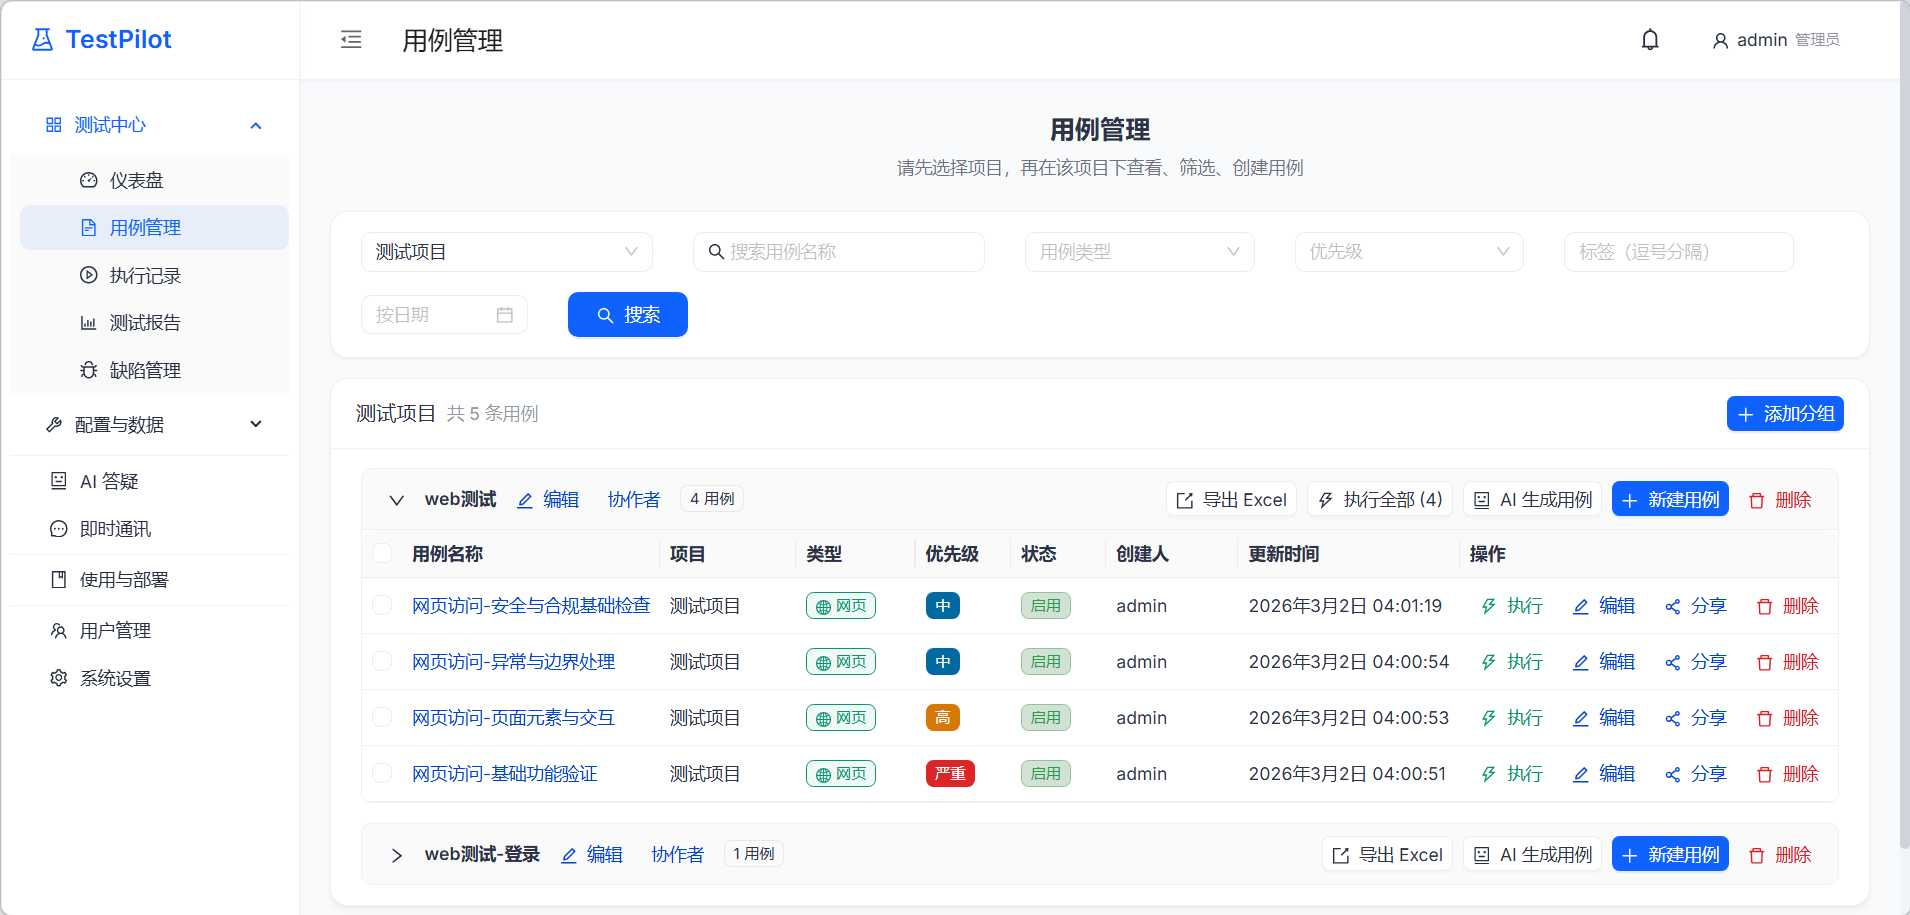Select checkbox for 网页访问-基础功能验证 row
The width and height of the screenshot is (1910, 915).
tap(382, 774)
